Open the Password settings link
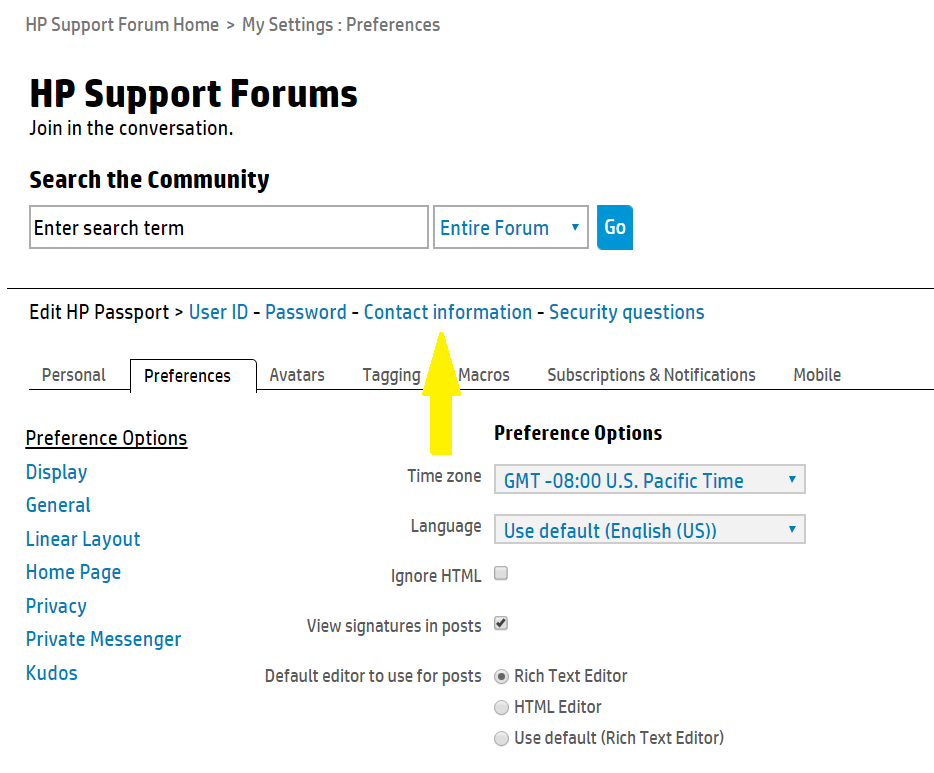The height and width of the screenshot is (773, 934). [x=305, y=312]
